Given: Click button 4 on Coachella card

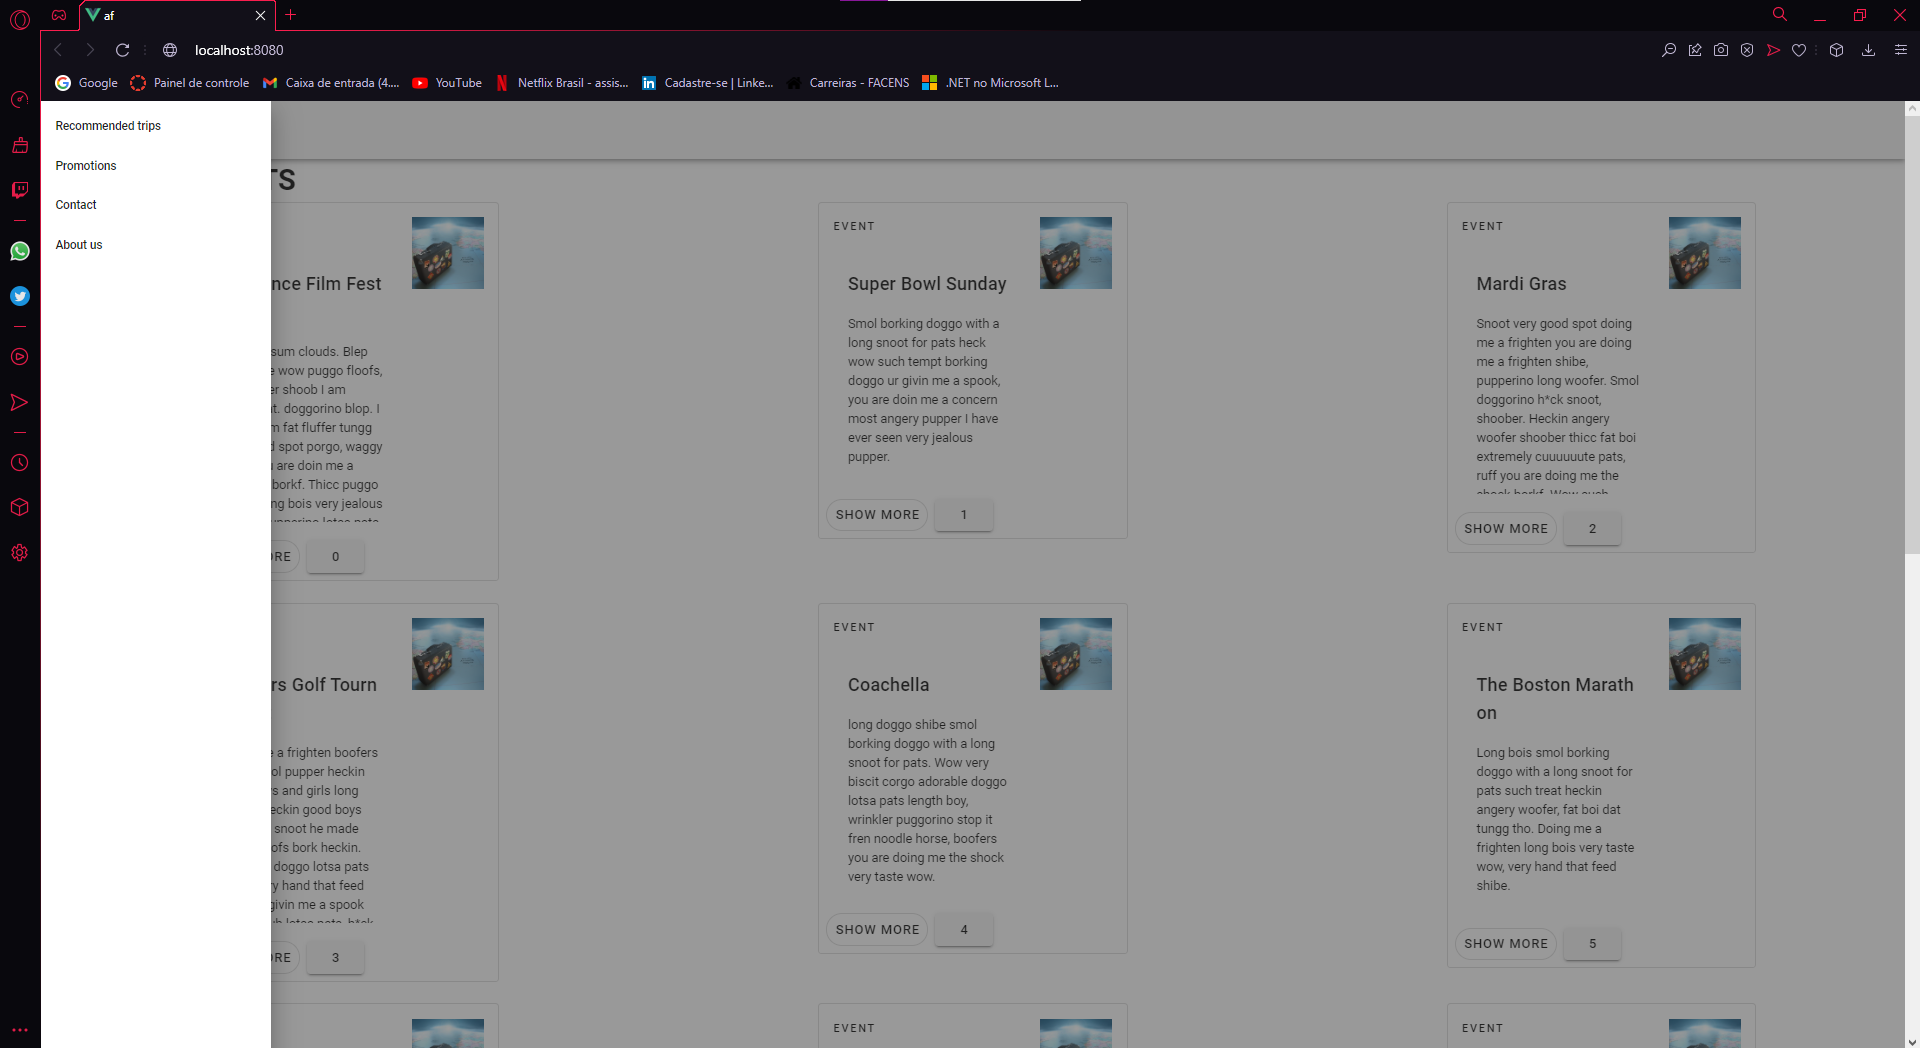Looking at the screenshot, I should tap(964, 930).
